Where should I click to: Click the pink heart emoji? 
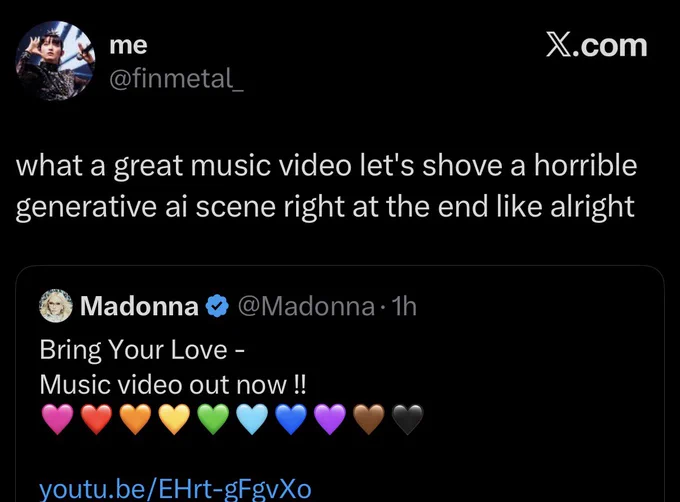click(x=58, y=419)
